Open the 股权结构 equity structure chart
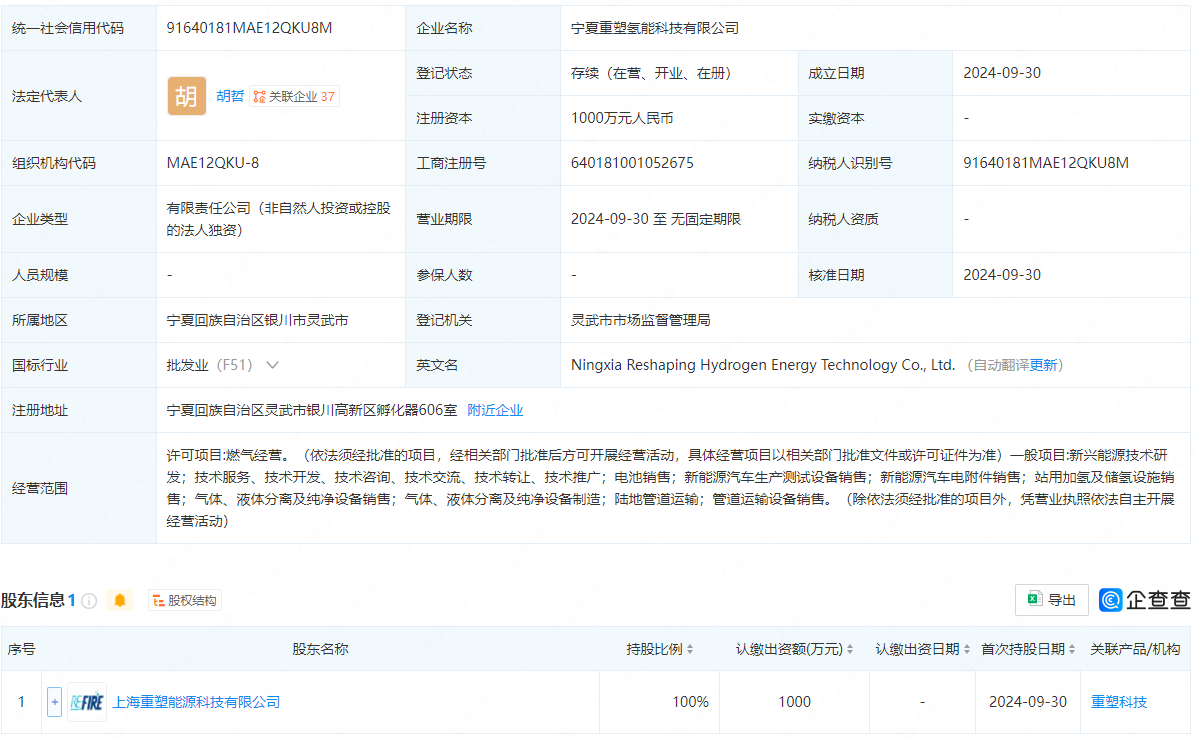This screenshot has height=740, width=1195. [184, 601]
